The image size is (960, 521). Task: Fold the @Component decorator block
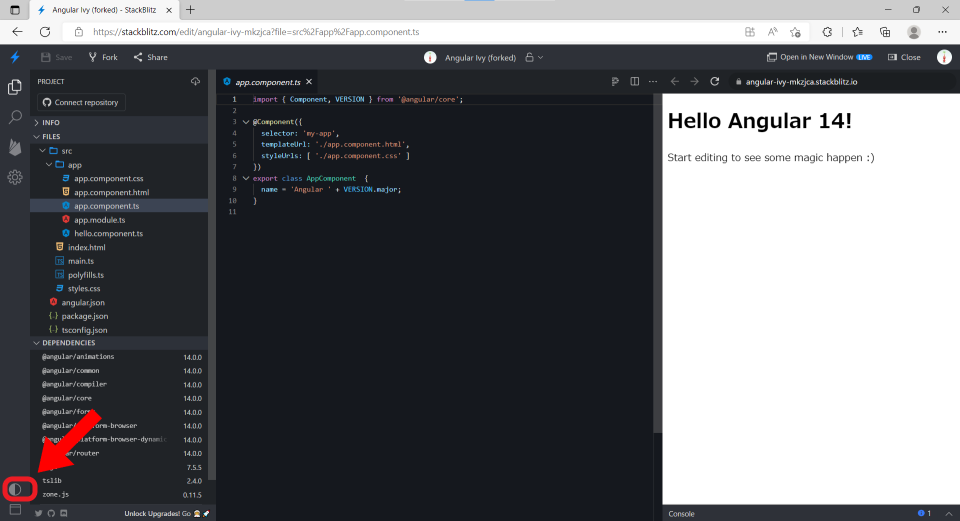(246, 122)
